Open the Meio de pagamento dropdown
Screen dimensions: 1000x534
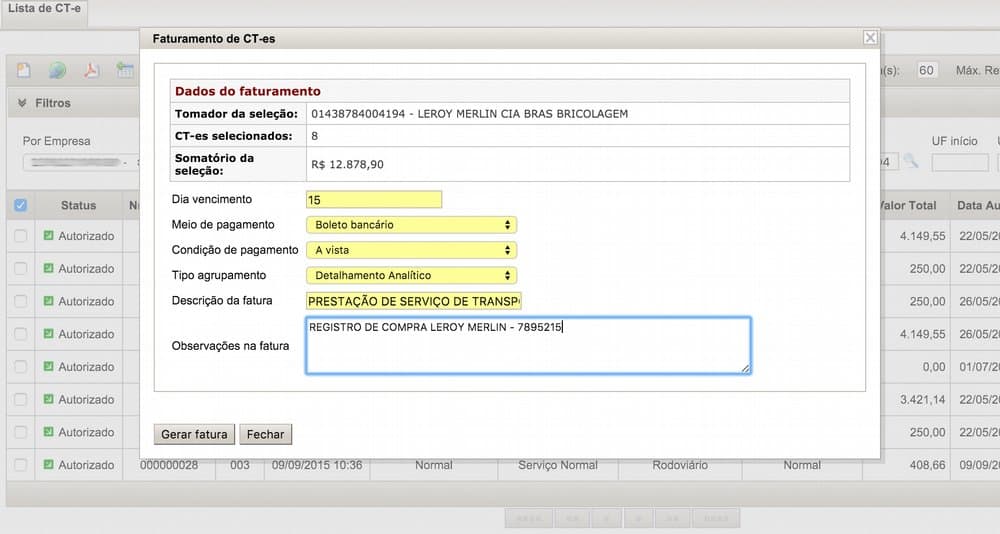point(411,225)
